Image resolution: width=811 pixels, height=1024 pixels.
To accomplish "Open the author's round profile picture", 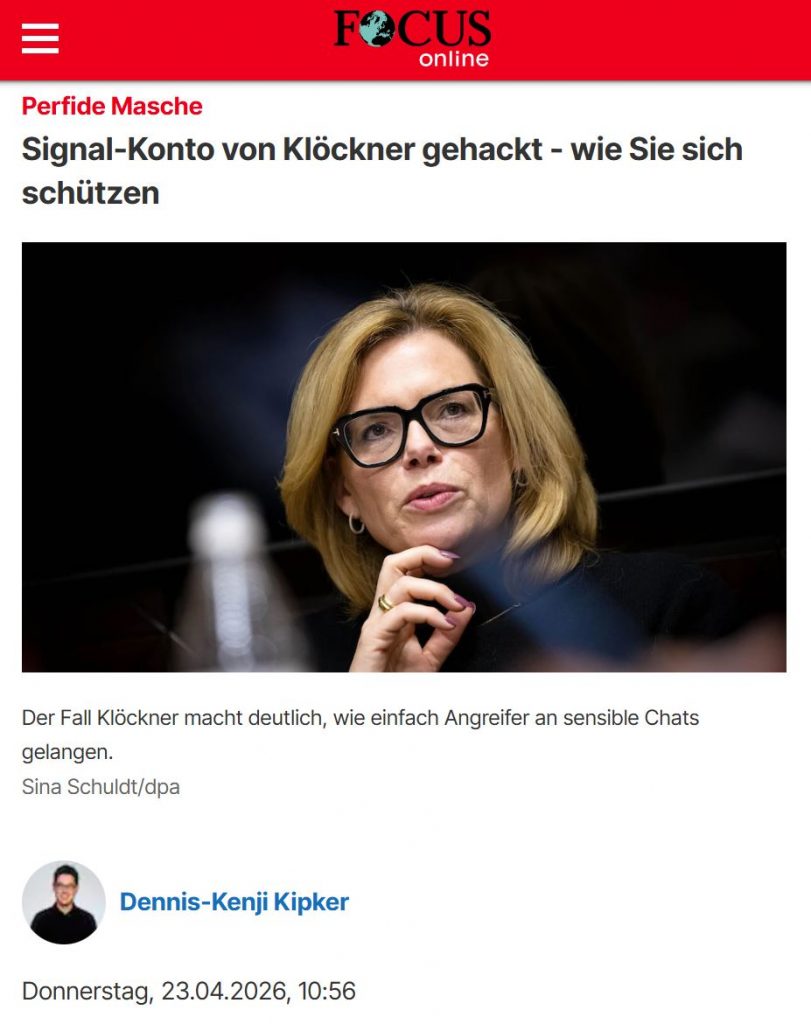I will (x=63, y=902).
